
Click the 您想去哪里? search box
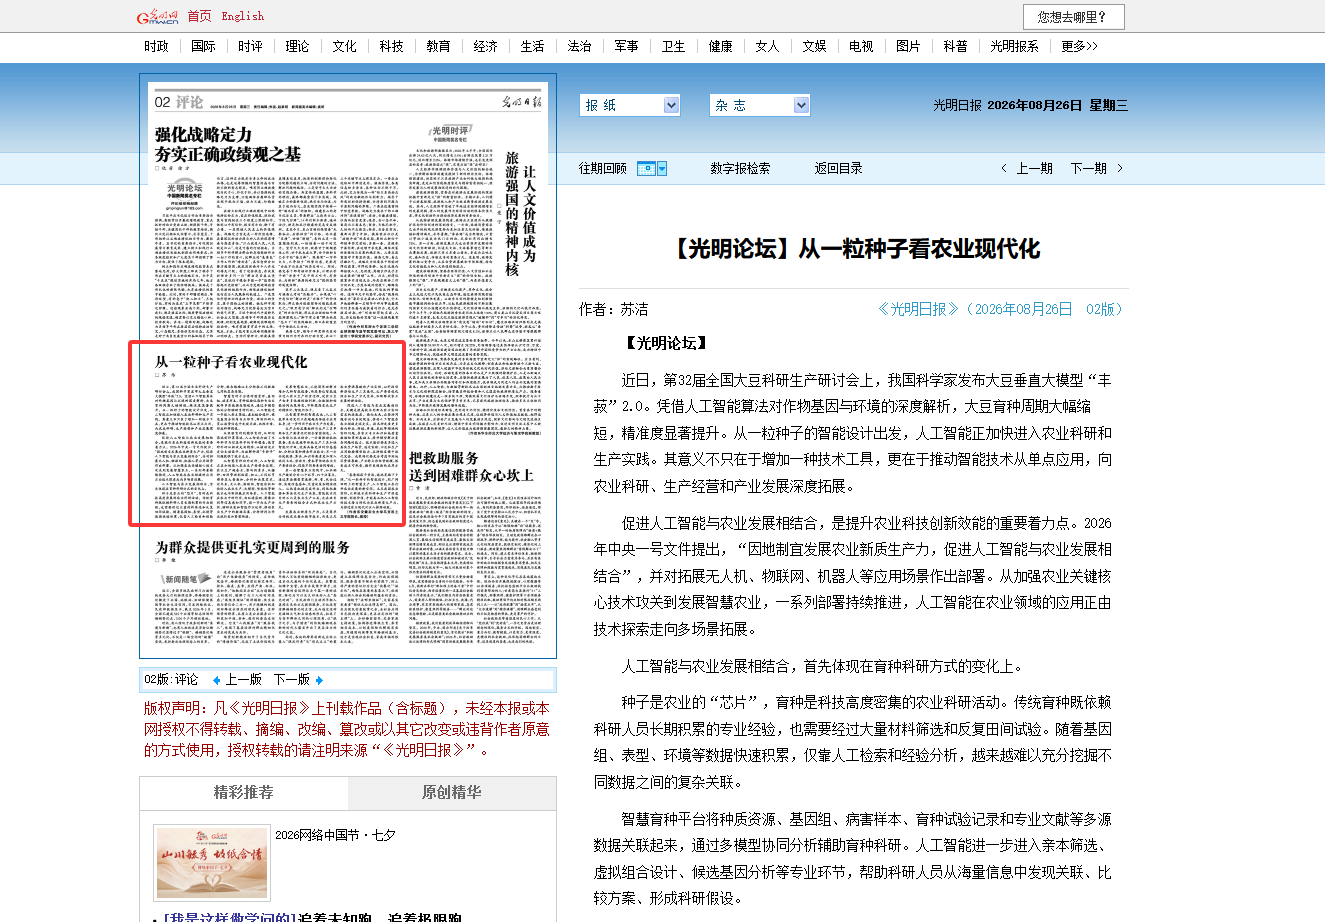(x=1073, y=17)
